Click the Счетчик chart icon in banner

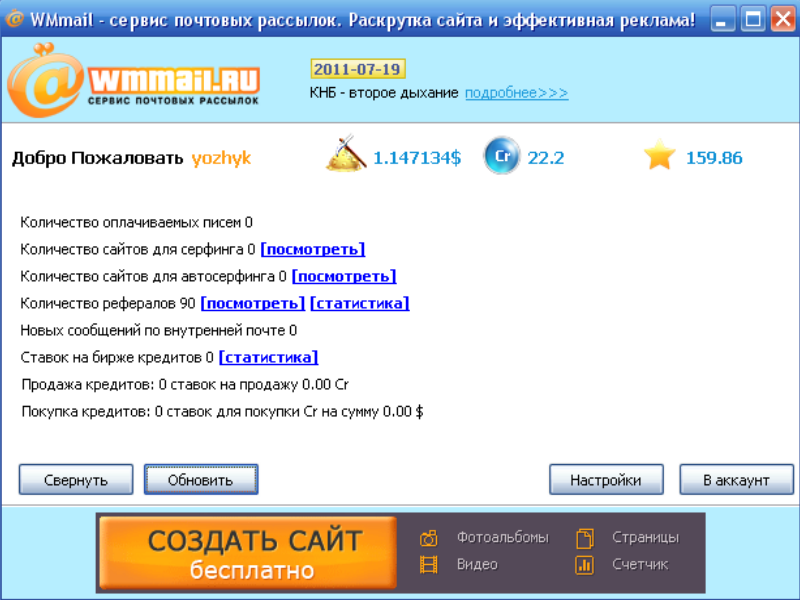(585, 565)
